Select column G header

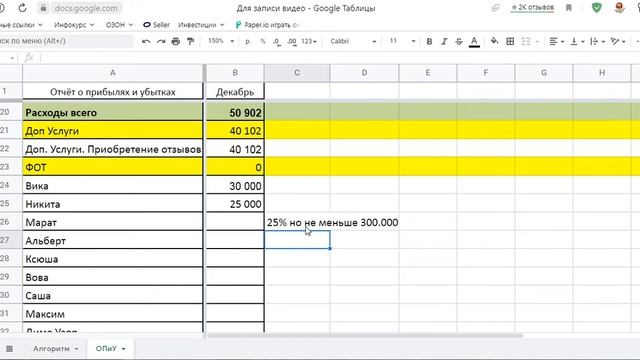click(x=544, y=73)
